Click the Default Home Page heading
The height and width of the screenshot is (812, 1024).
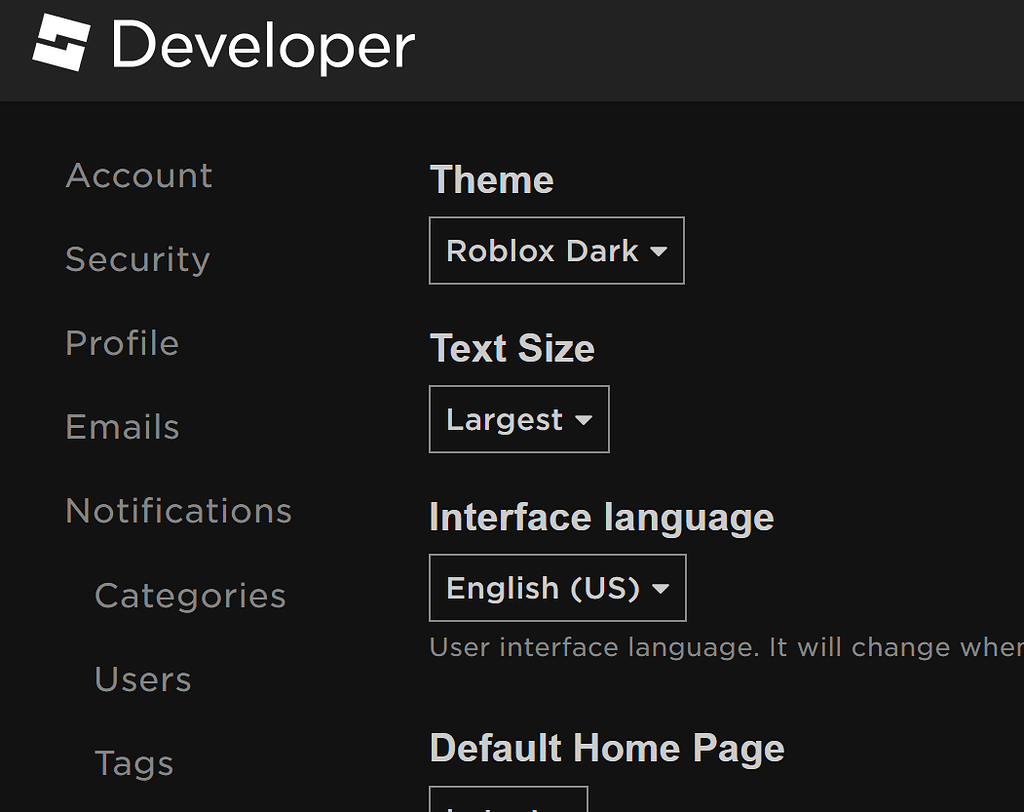click(x=607, y=748)
